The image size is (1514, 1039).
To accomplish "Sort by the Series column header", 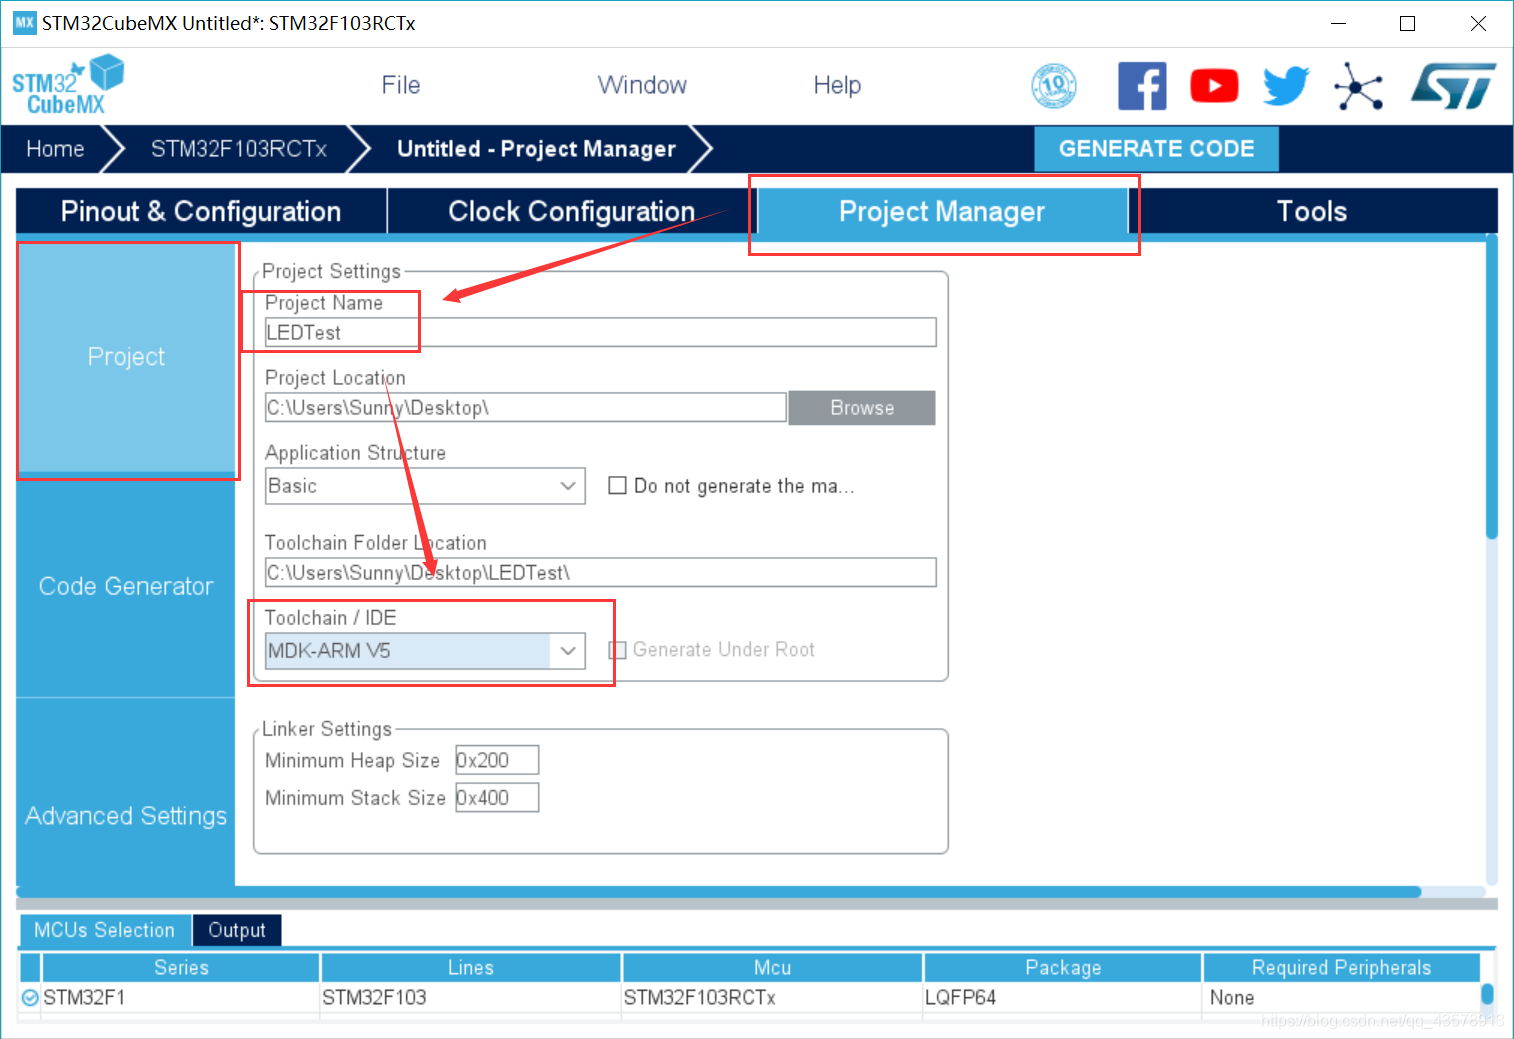I will pos(181,968).
